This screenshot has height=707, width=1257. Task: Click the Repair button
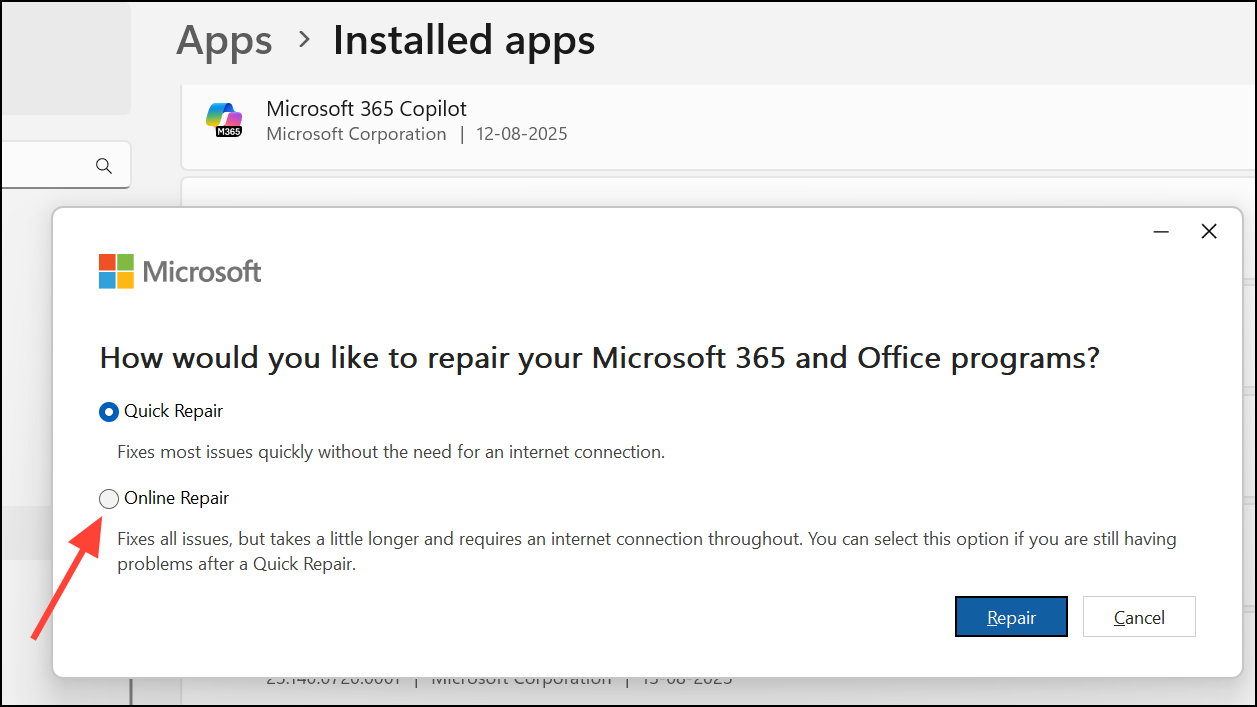pos(1011,617)
